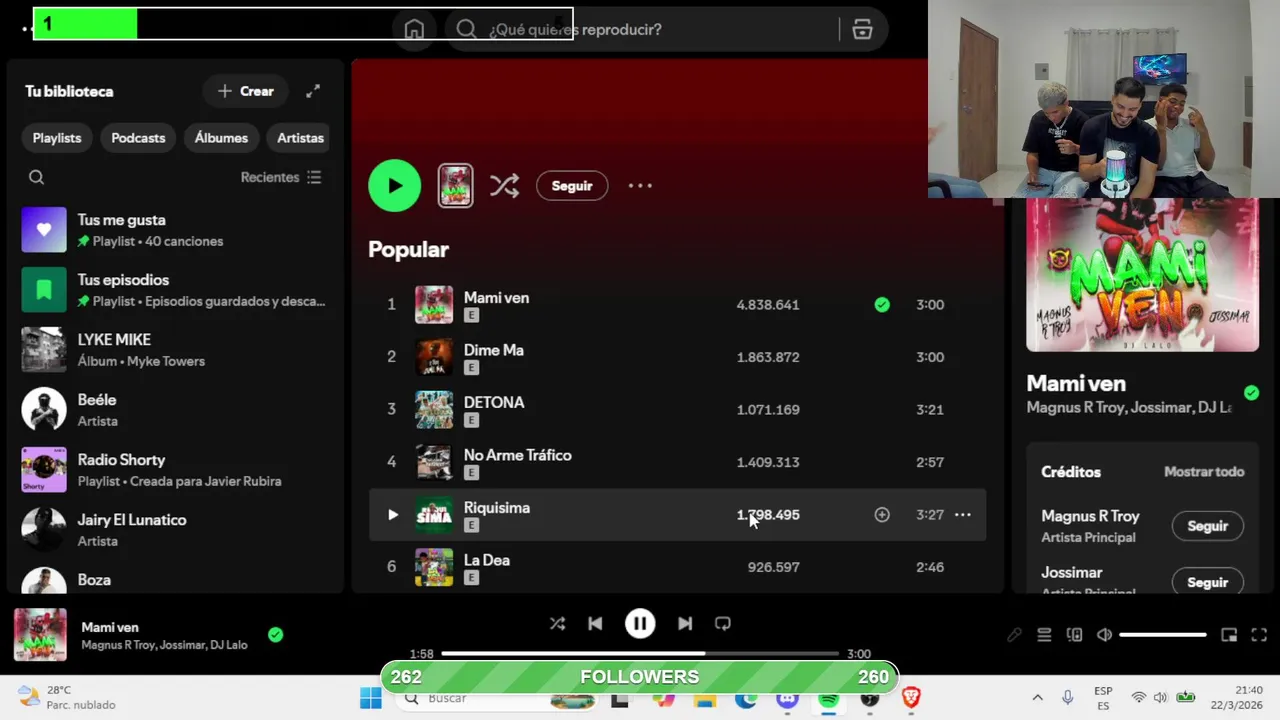Open Radio Shorty playlist
Viewport: 1280px width, 720px height.
[x=176, y=470]
